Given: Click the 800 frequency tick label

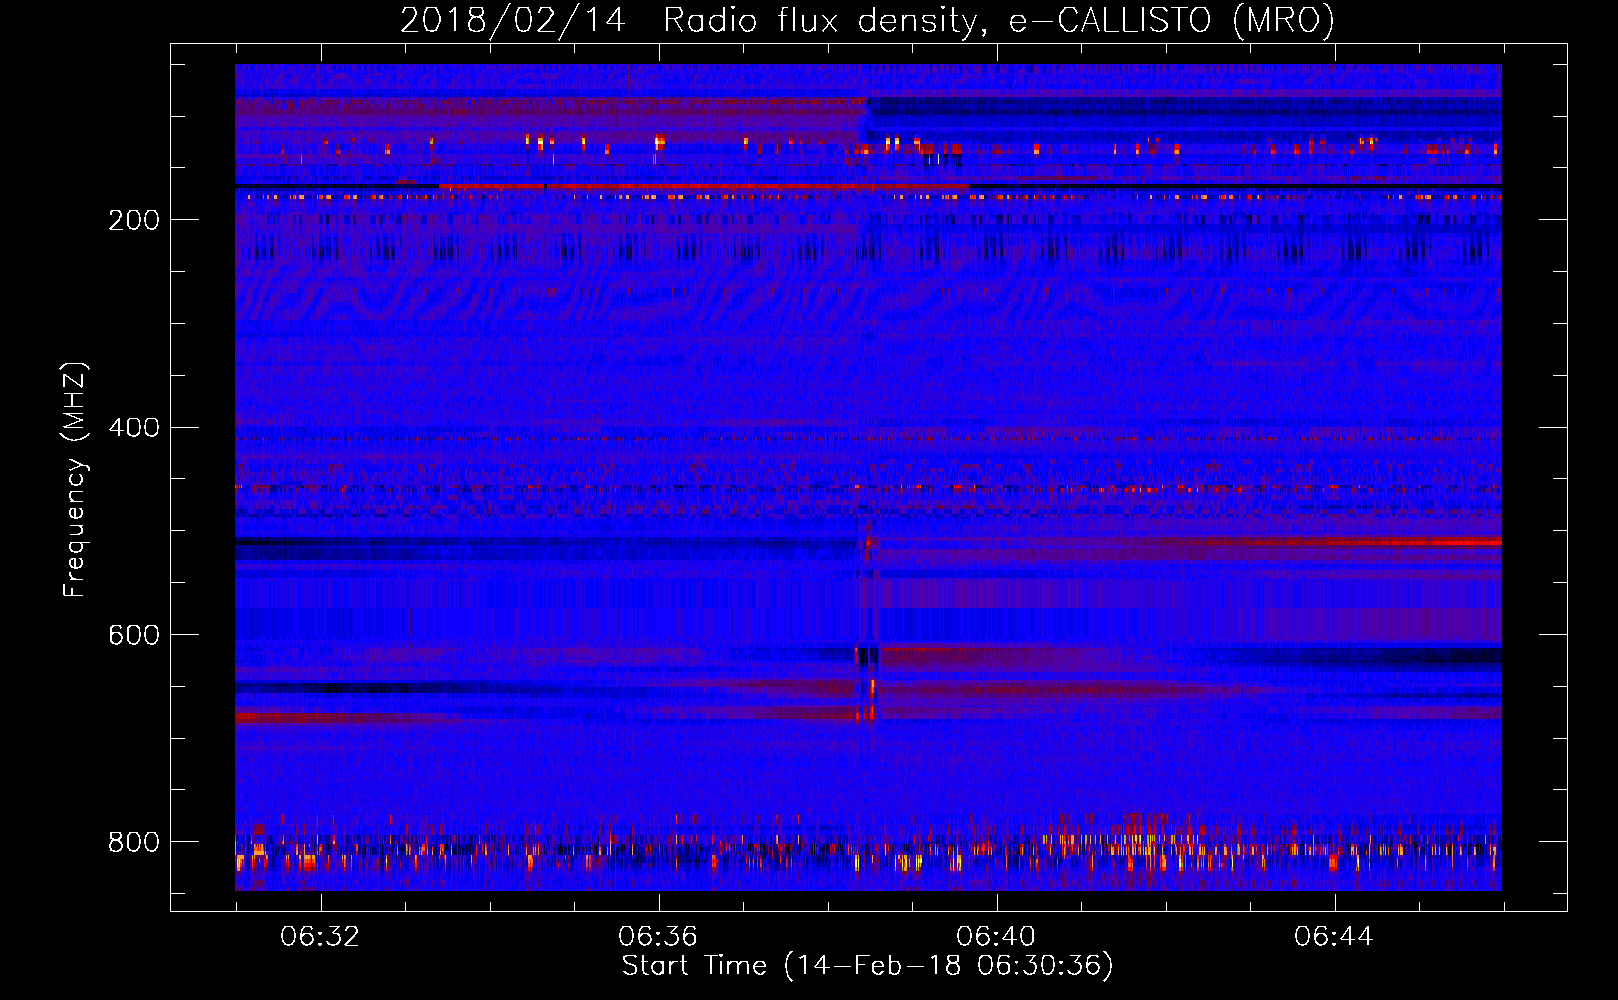Looking at the screenshot, I should (x=134, y=842).
